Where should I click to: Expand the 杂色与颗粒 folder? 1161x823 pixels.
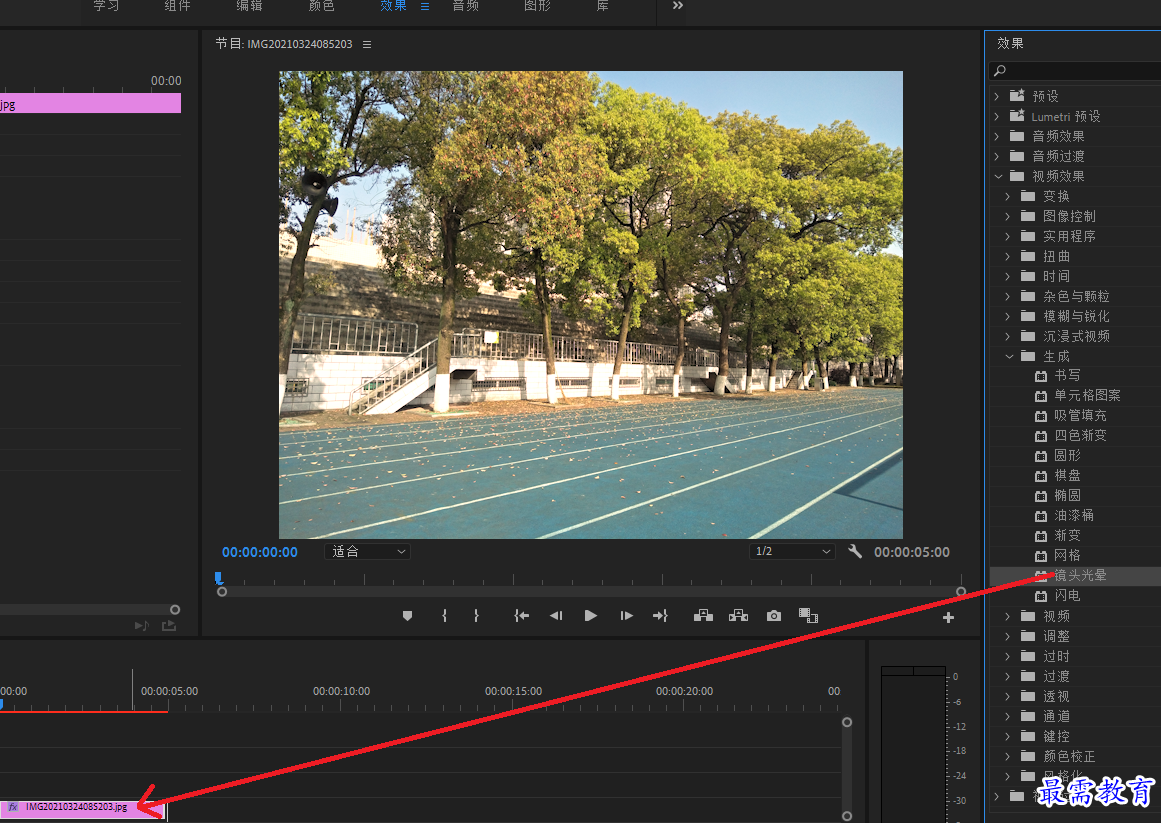pos(1008,296)
